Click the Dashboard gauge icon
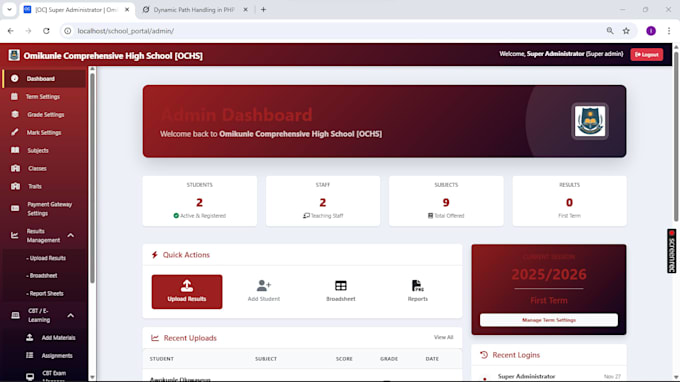680x382 pixels. pos(15,78)
